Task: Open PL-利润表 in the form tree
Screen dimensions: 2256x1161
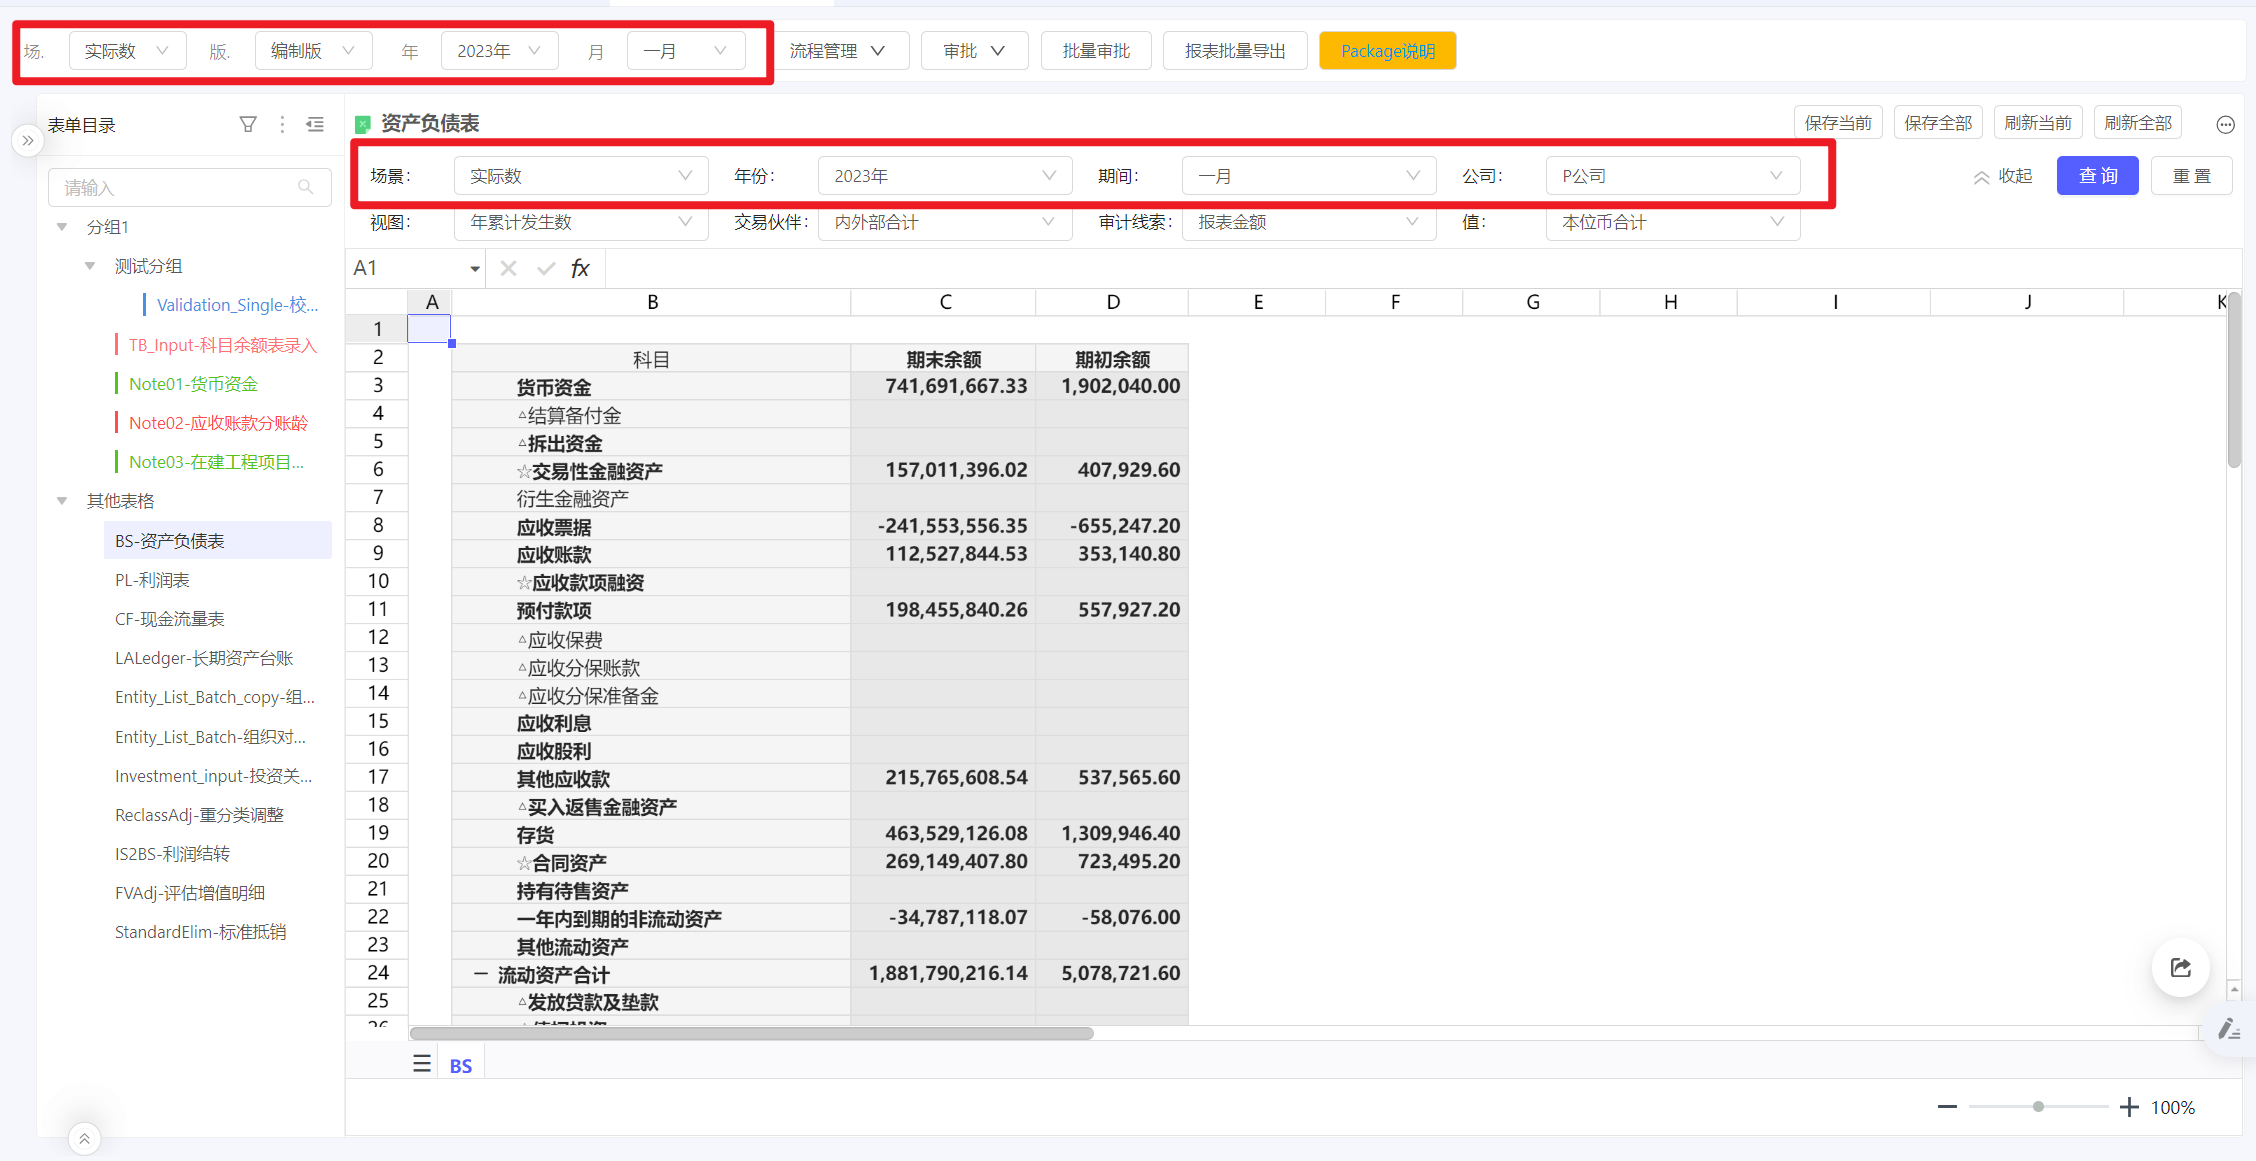Action: click(152, 580)
